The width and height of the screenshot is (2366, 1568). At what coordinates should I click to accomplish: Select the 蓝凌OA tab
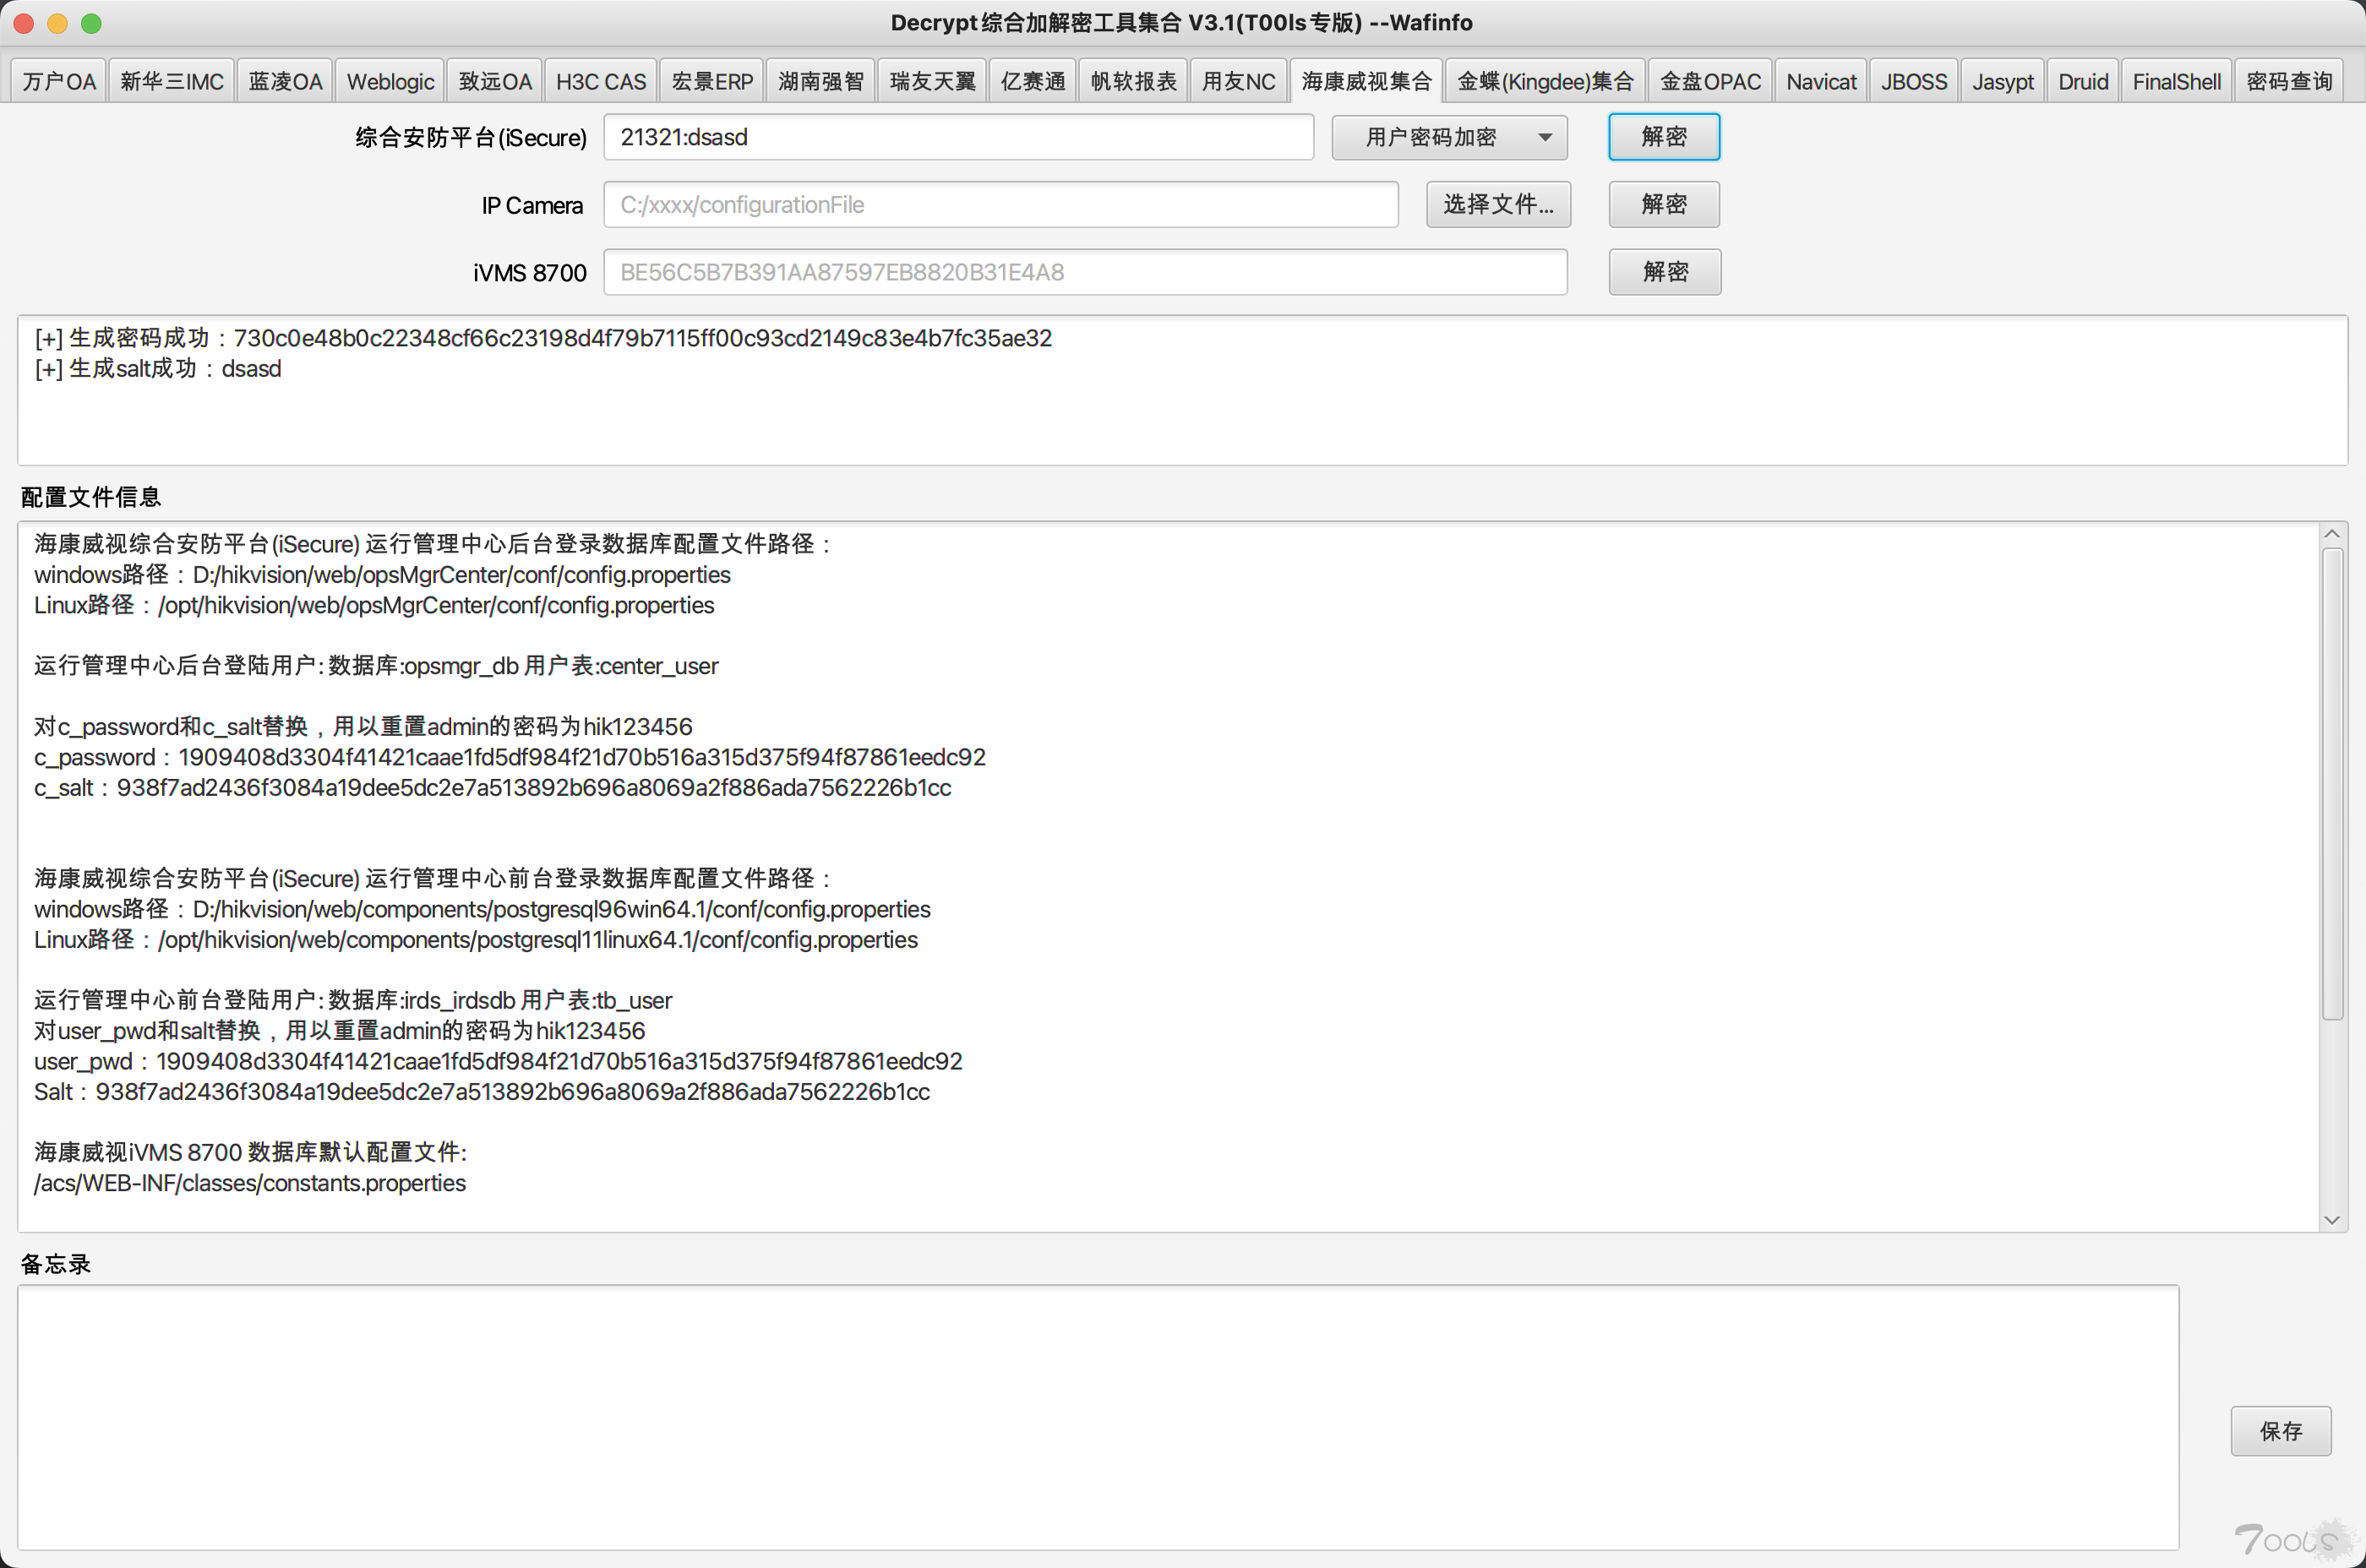coord(285,81)
